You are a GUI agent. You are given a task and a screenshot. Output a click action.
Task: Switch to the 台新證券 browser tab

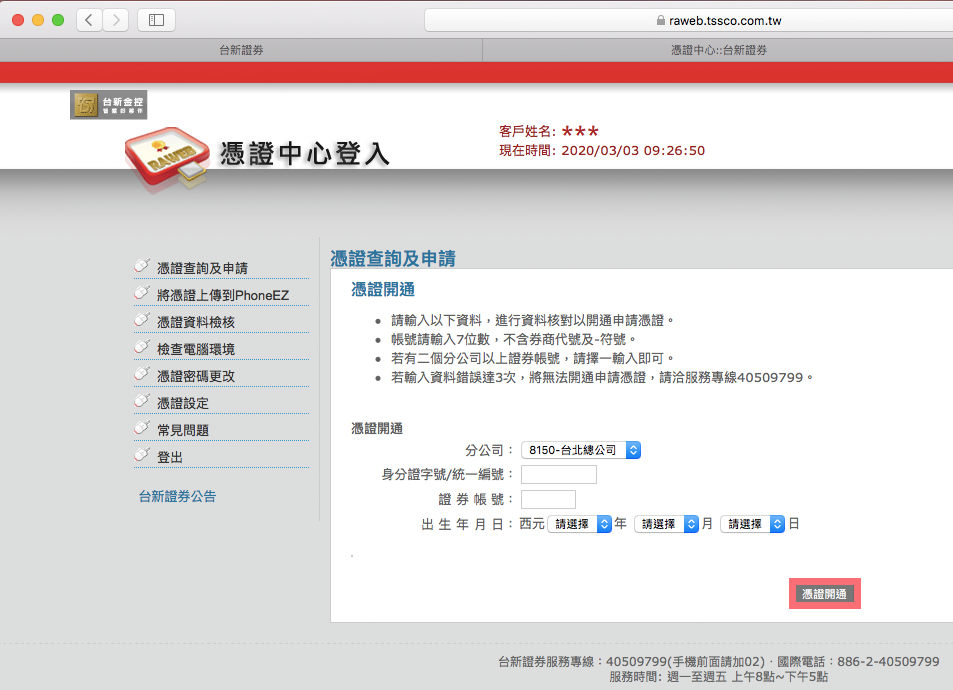[x=241, y=50]
